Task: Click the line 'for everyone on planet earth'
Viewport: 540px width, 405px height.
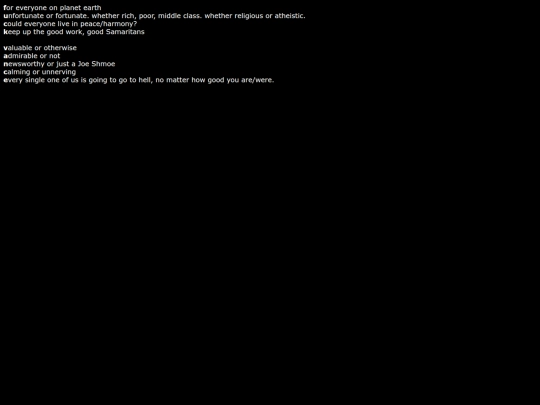Action: tap(52, 8)
